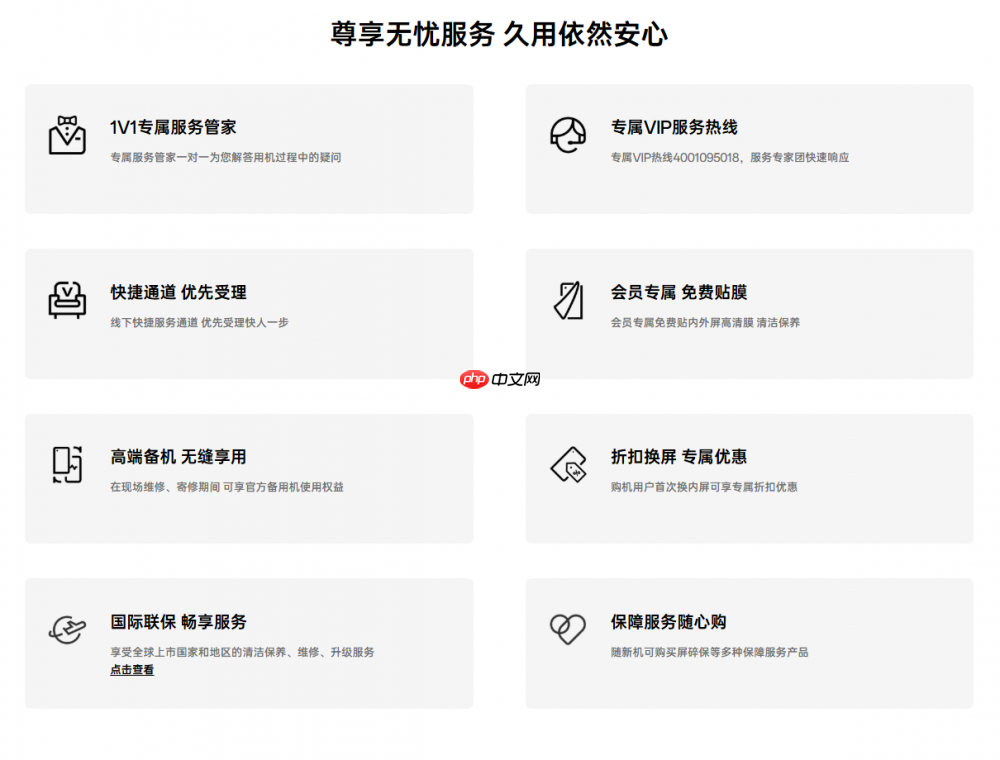Click the page title 尊享无忧服务 久用依然安心

[x=499, y=34]
